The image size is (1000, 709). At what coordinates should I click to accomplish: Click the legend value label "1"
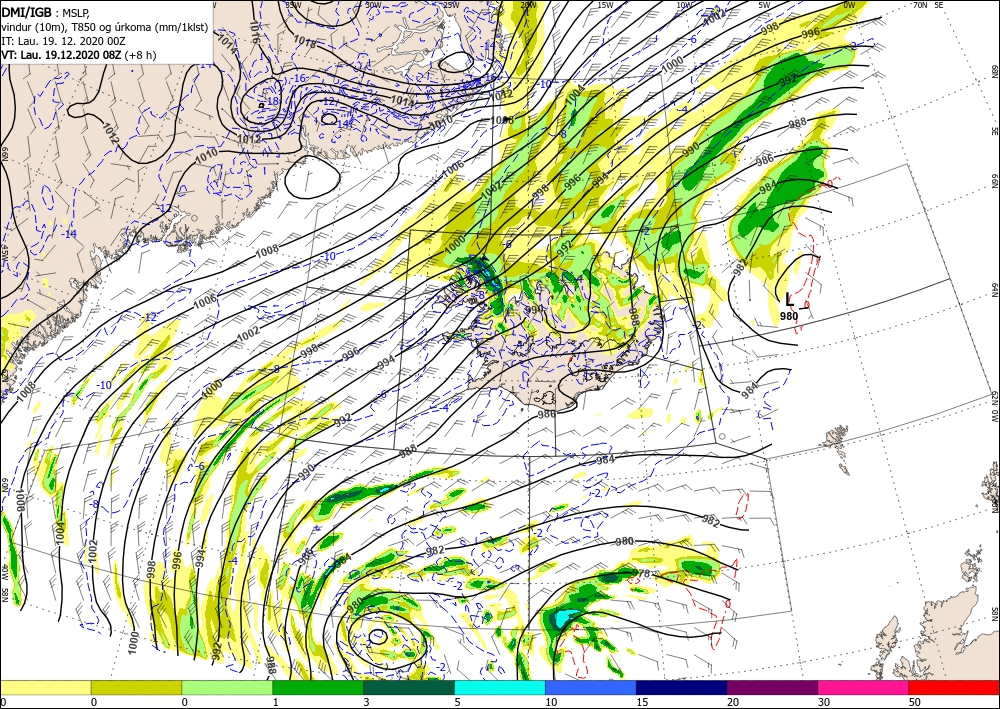click(276, 702)
